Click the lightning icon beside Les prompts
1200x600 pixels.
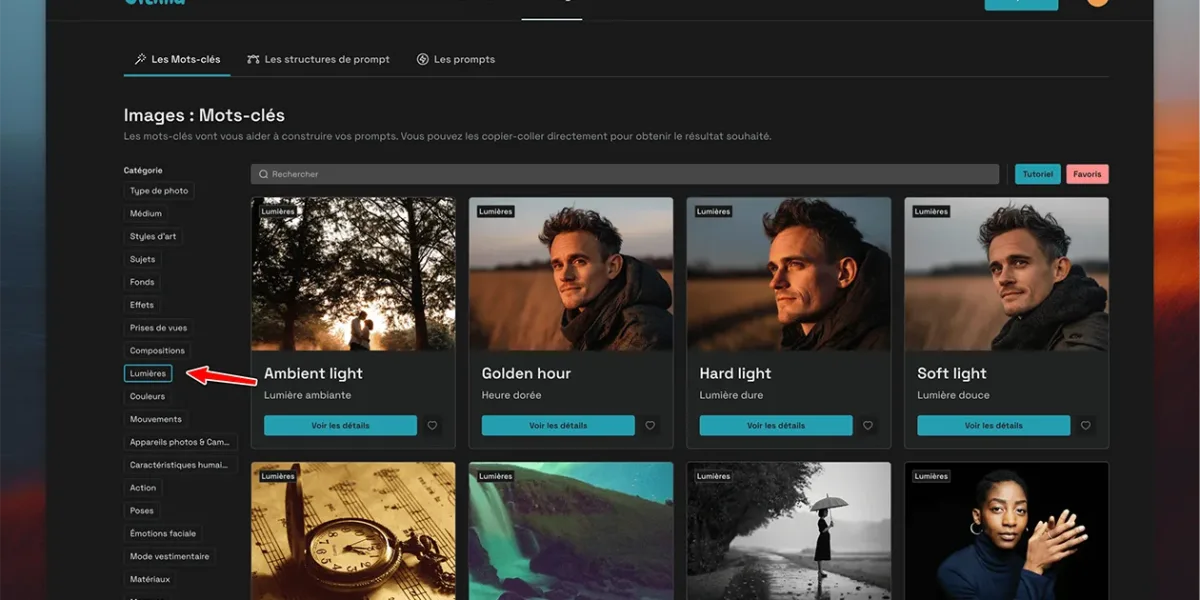[423, 59]
